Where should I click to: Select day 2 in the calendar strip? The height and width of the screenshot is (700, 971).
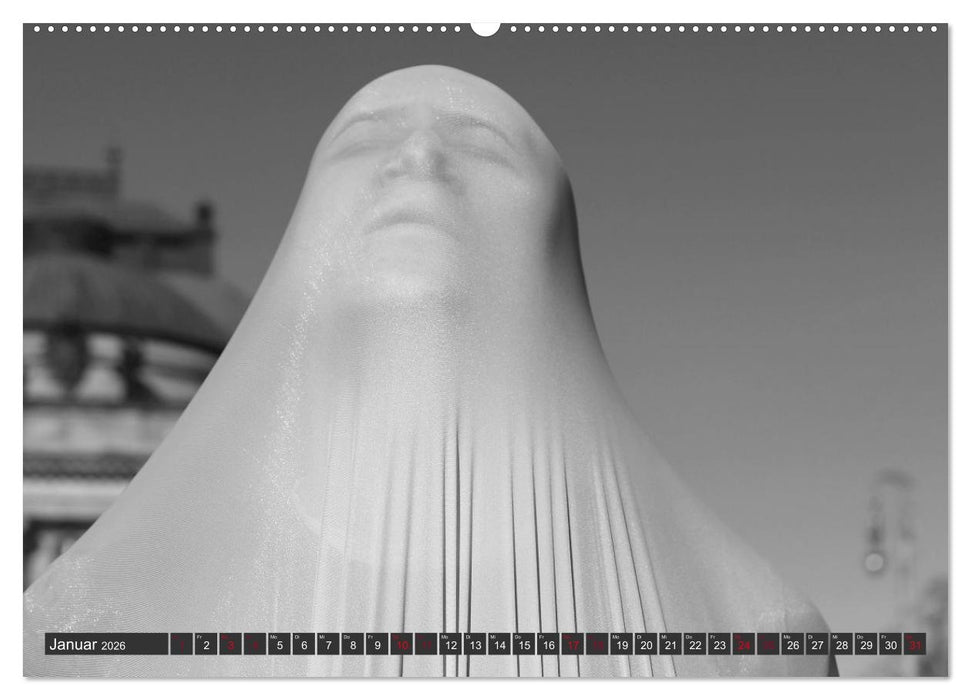(x=206, y=645)
